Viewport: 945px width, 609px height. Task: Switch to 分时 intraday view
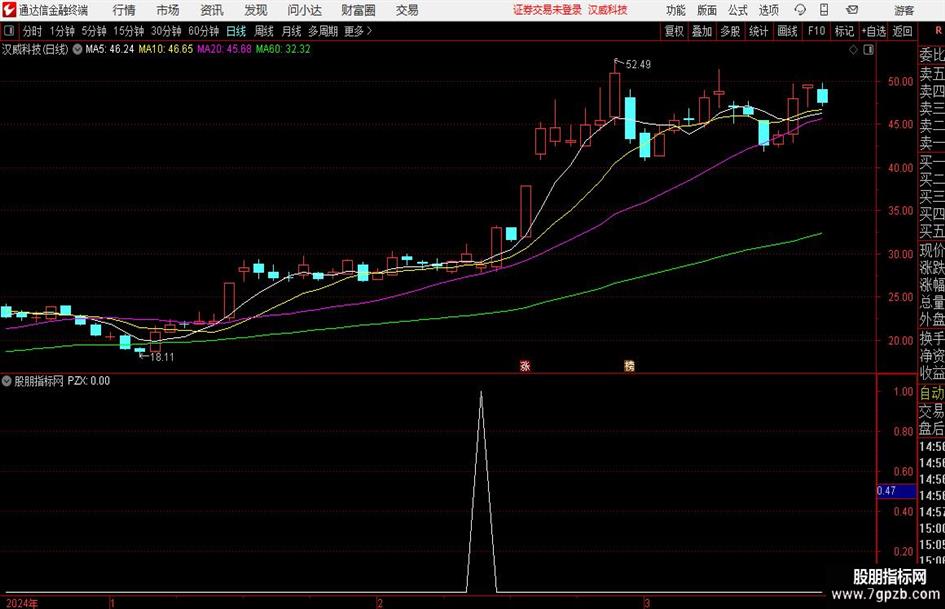tap(33, 31)
